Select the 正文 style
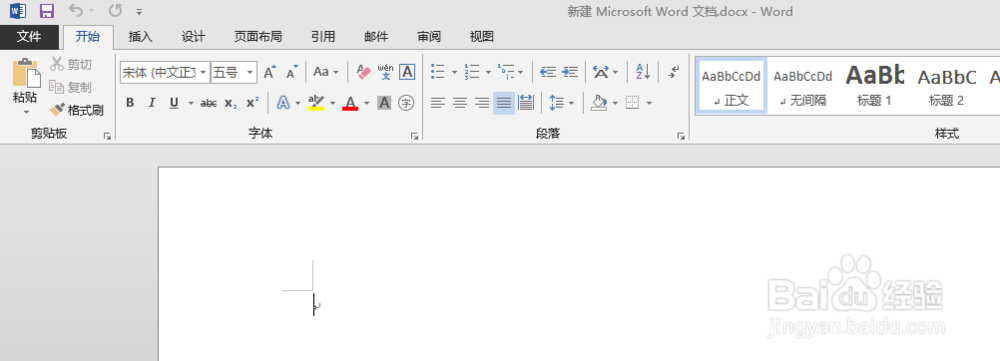Screen dimensions: 1000x361 click(x=732, y=85)
